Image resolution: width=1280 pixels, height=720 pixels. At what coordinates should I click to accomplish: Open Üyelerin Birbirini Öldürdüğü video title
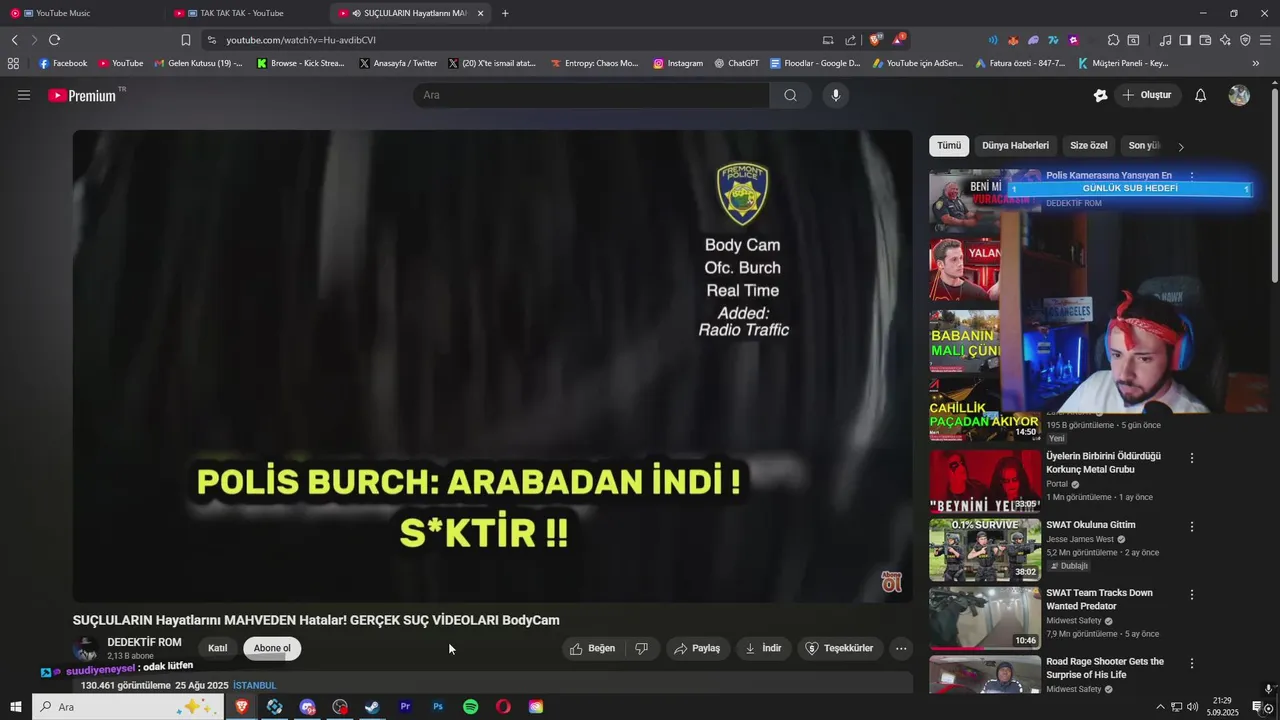(1103, 463)
